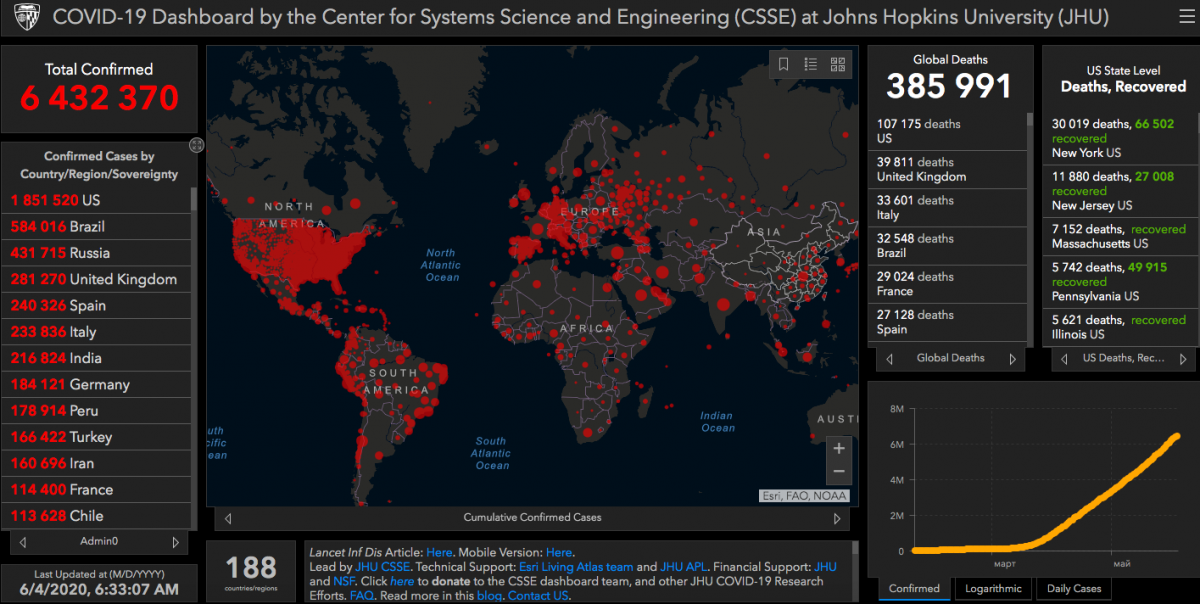
Task: Show the map legend list icon
Action: click(x=811, y=64)
